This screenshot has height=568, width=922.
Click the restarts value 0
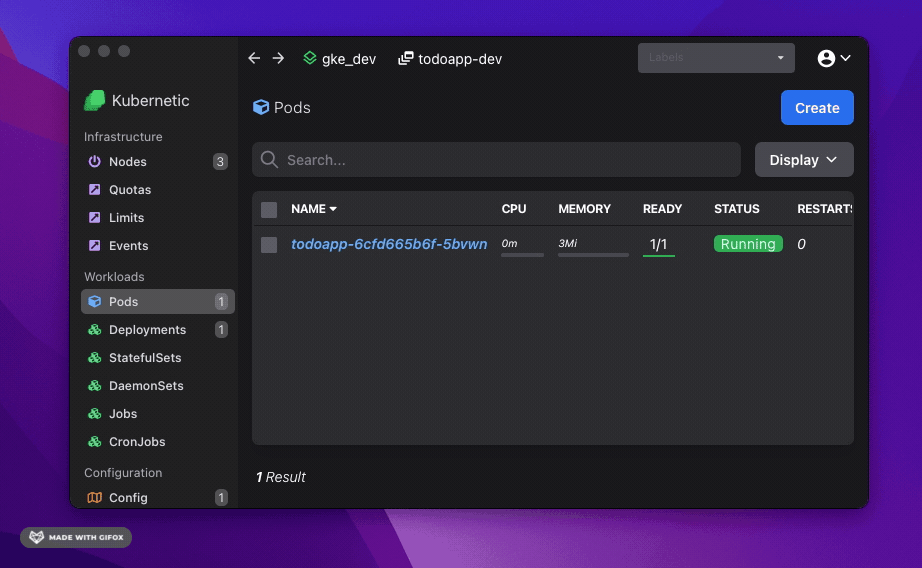[801, 244]
